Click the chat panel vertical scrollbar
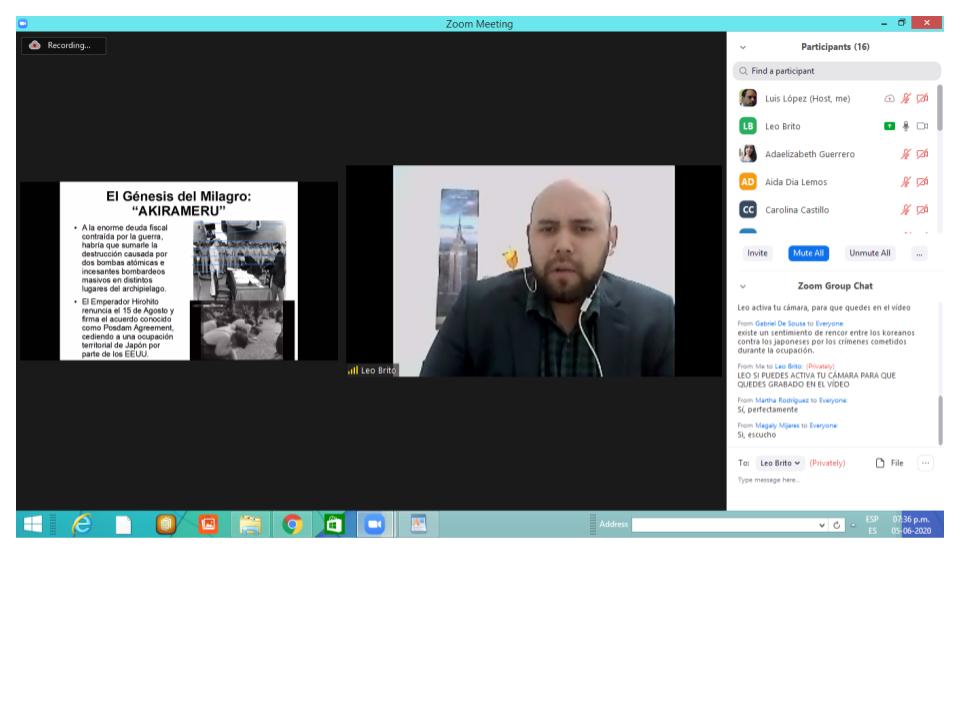Screen dimensions: 960x720 pos(939,420)
